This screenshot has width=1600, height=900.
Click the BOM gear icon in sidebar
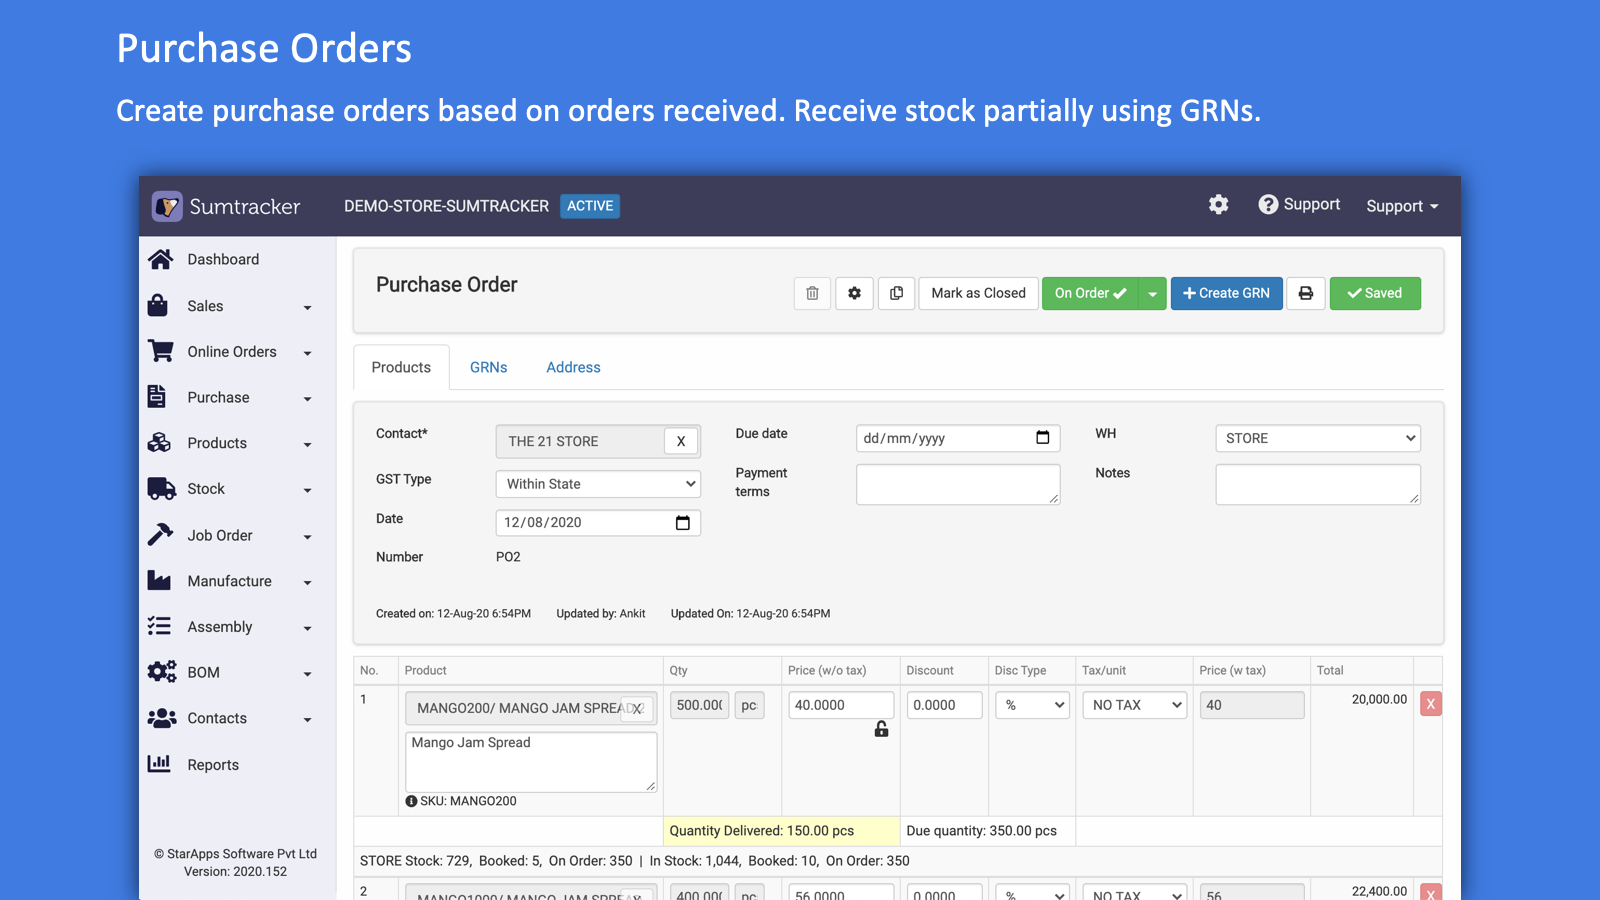pos(161,672)
